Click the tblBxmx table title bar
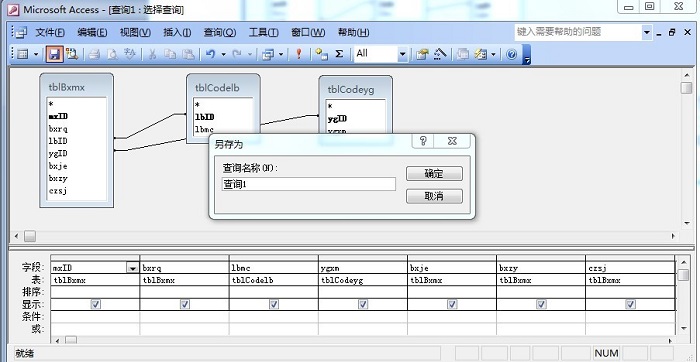700x362 pixels. coord(76,87)
